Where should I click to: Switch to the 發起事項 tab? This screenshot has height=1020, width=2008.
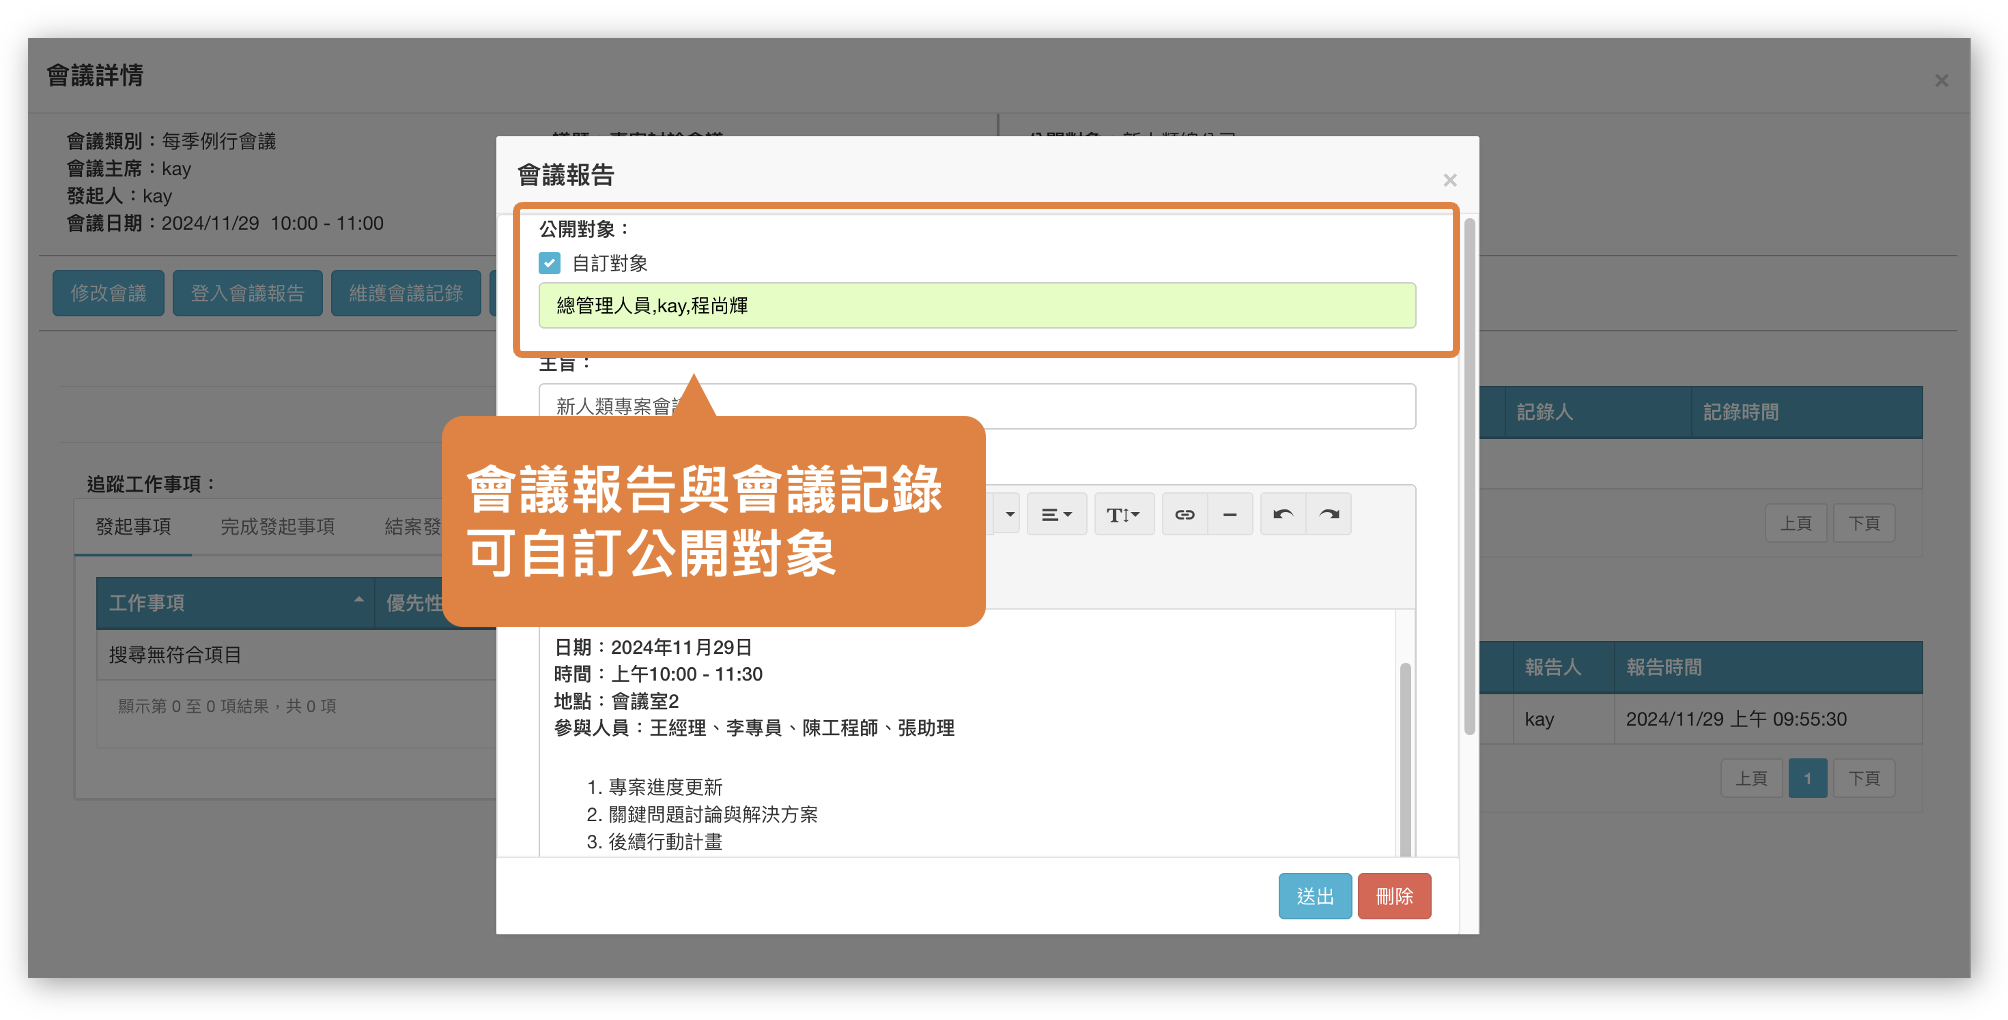133,526
